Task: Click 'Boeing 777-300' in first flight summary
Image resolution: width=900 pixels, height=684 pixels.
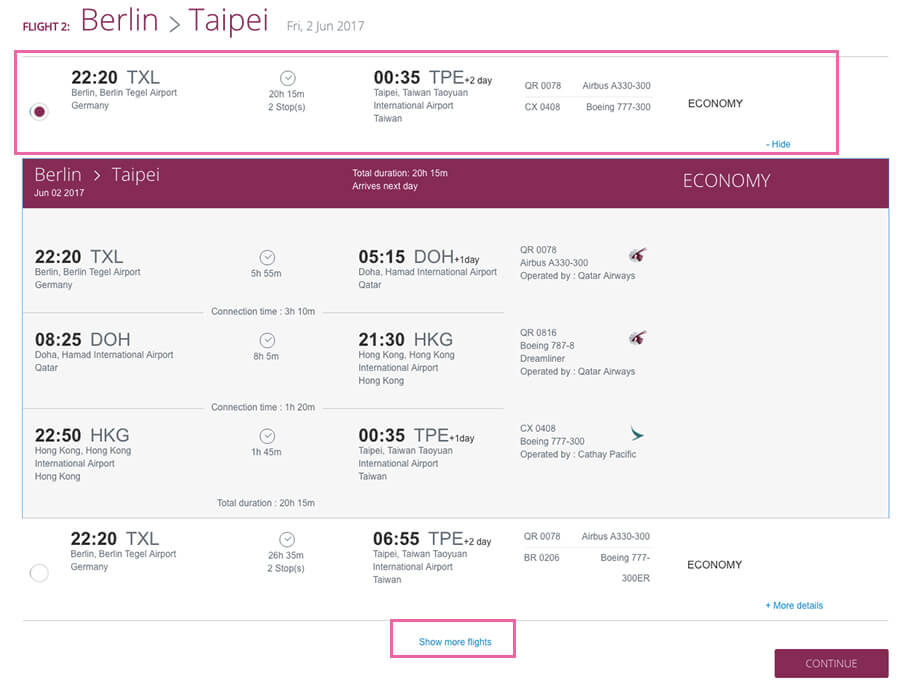Action: 618,107
